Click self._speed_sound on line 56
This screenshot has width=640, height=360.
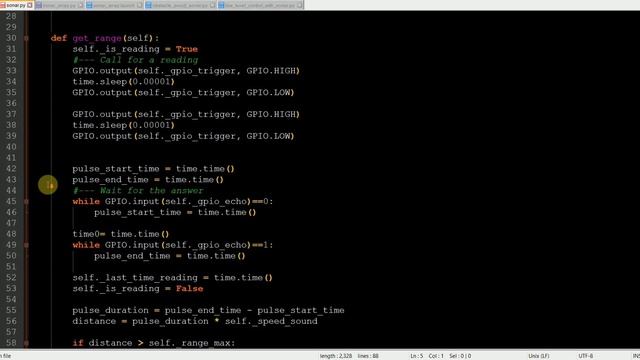(x=271, y=321)
